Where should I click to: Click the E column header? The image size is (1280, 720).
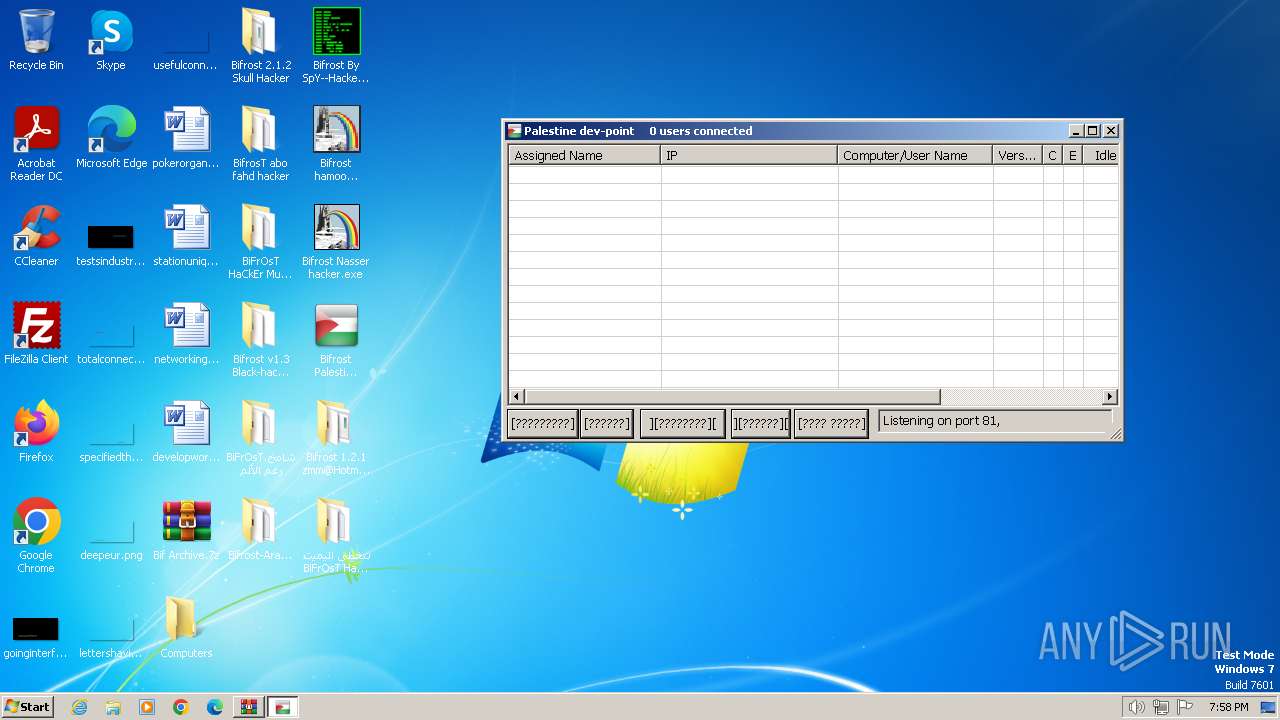tap(1073, 155)
